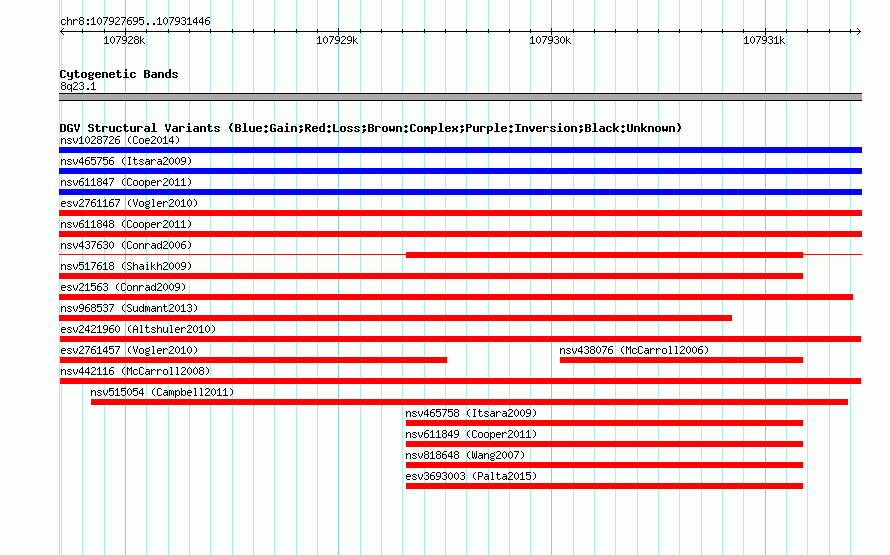
Task: Click the red bar under esv2761457
Action: click(253, 360)
